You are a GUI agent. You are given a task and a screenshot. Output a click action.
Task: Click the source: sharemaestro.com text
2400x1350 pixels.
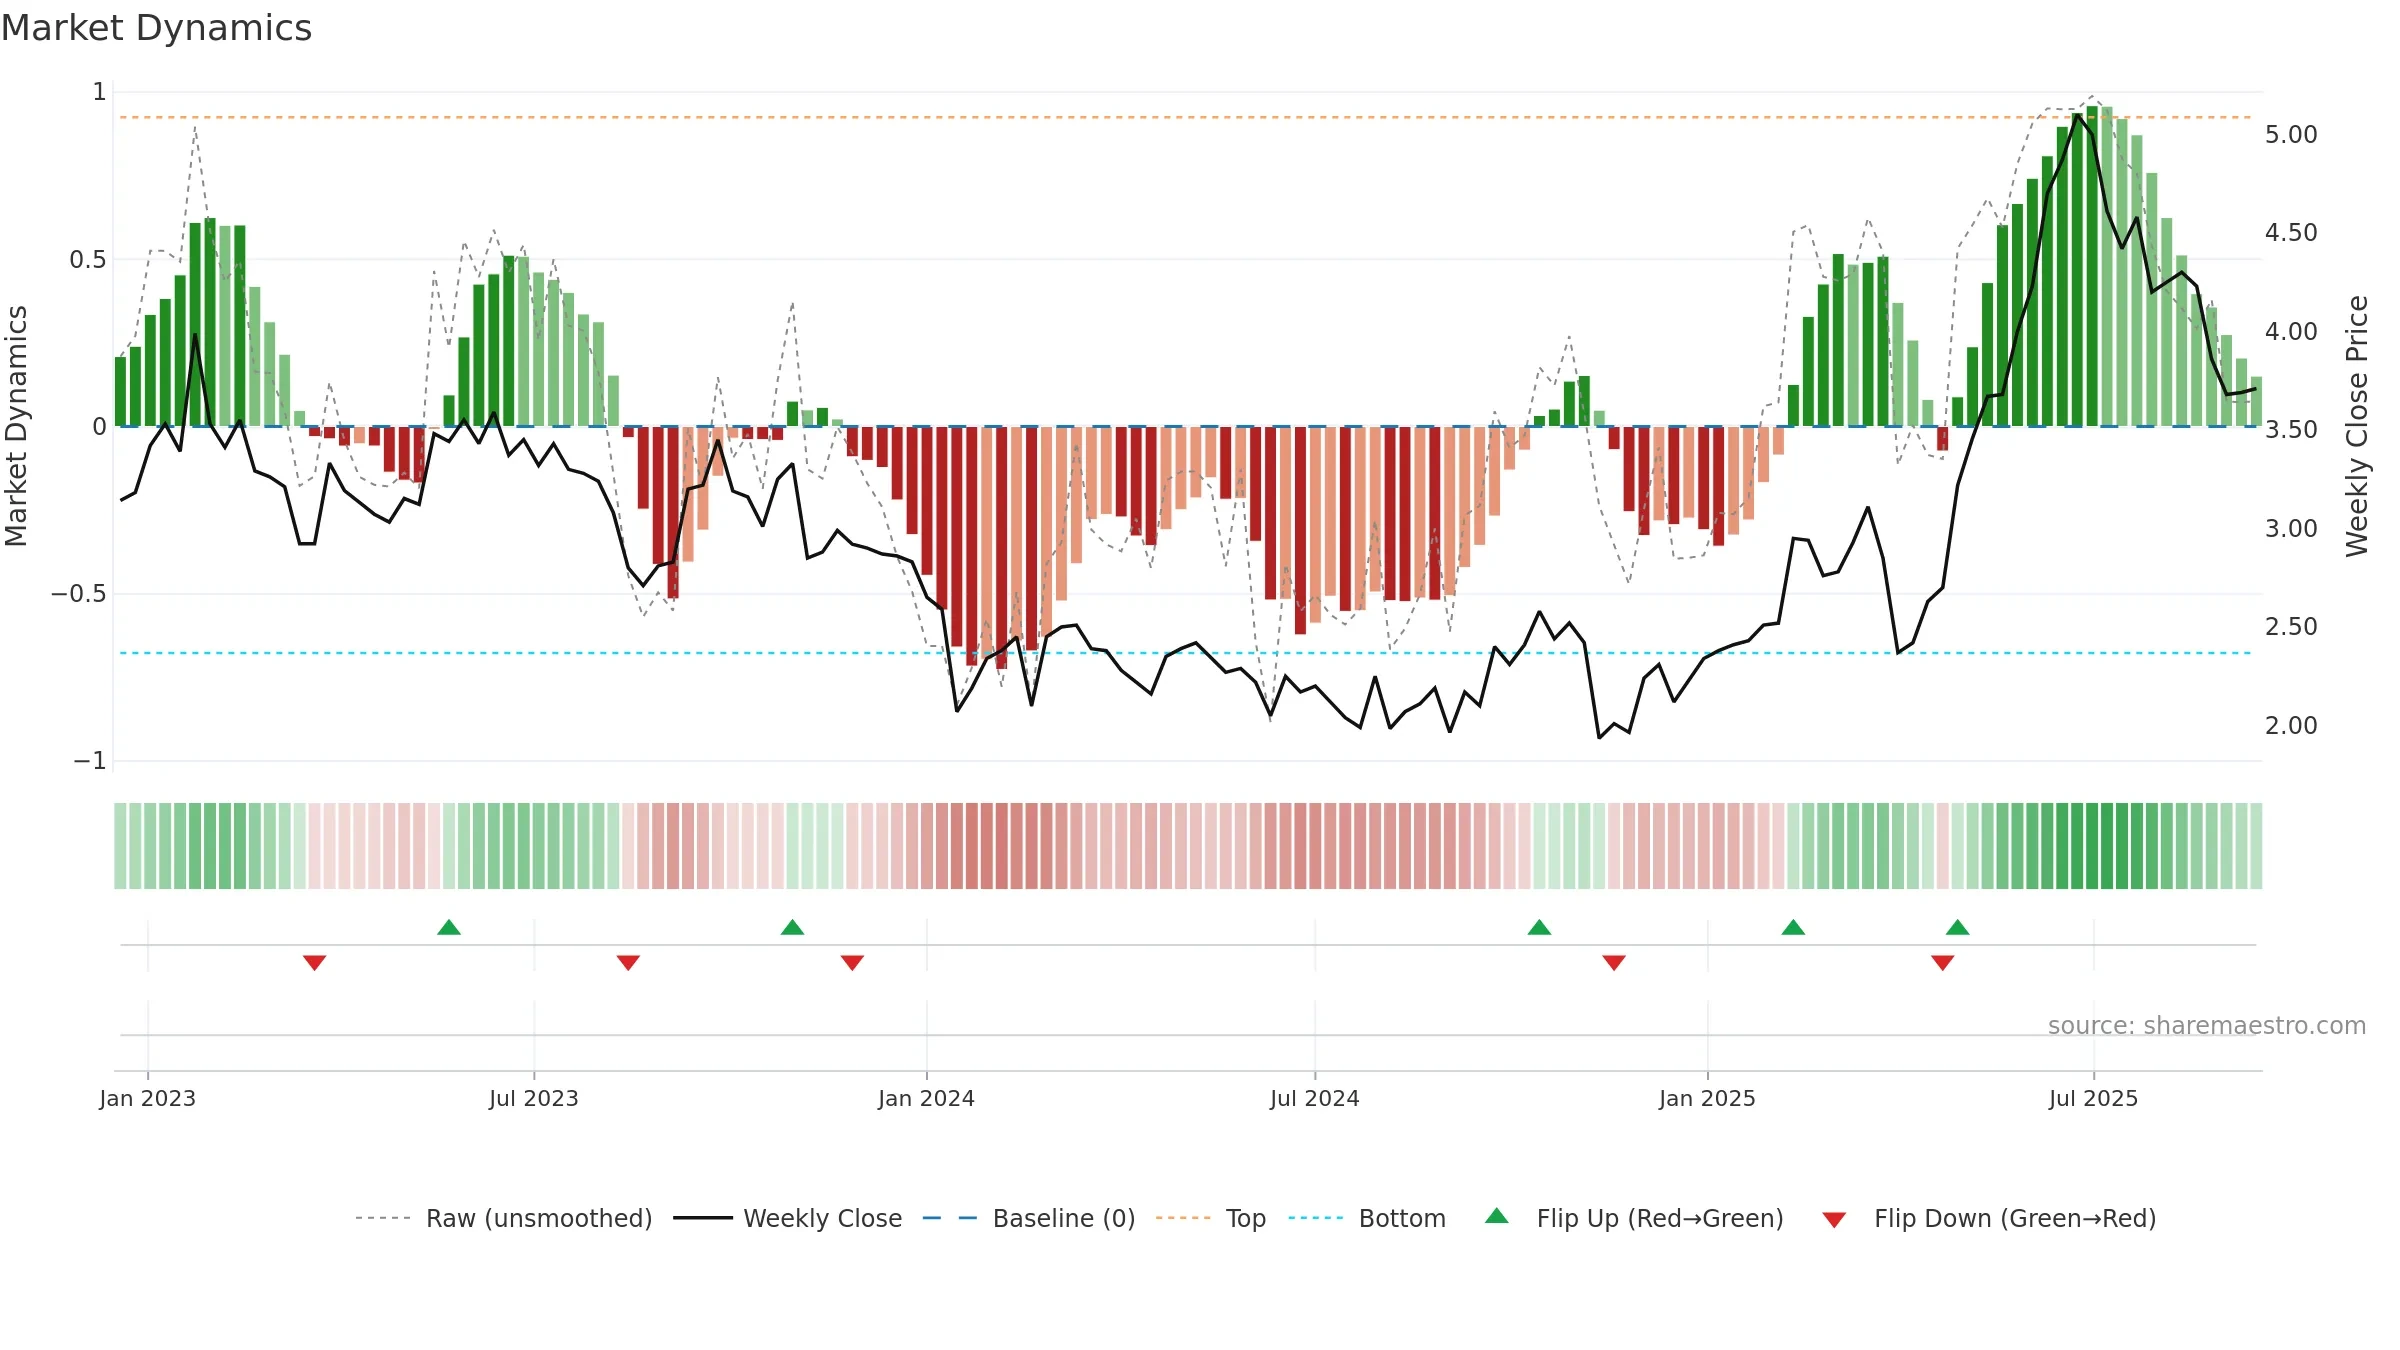click(x=2207, y=1025)
